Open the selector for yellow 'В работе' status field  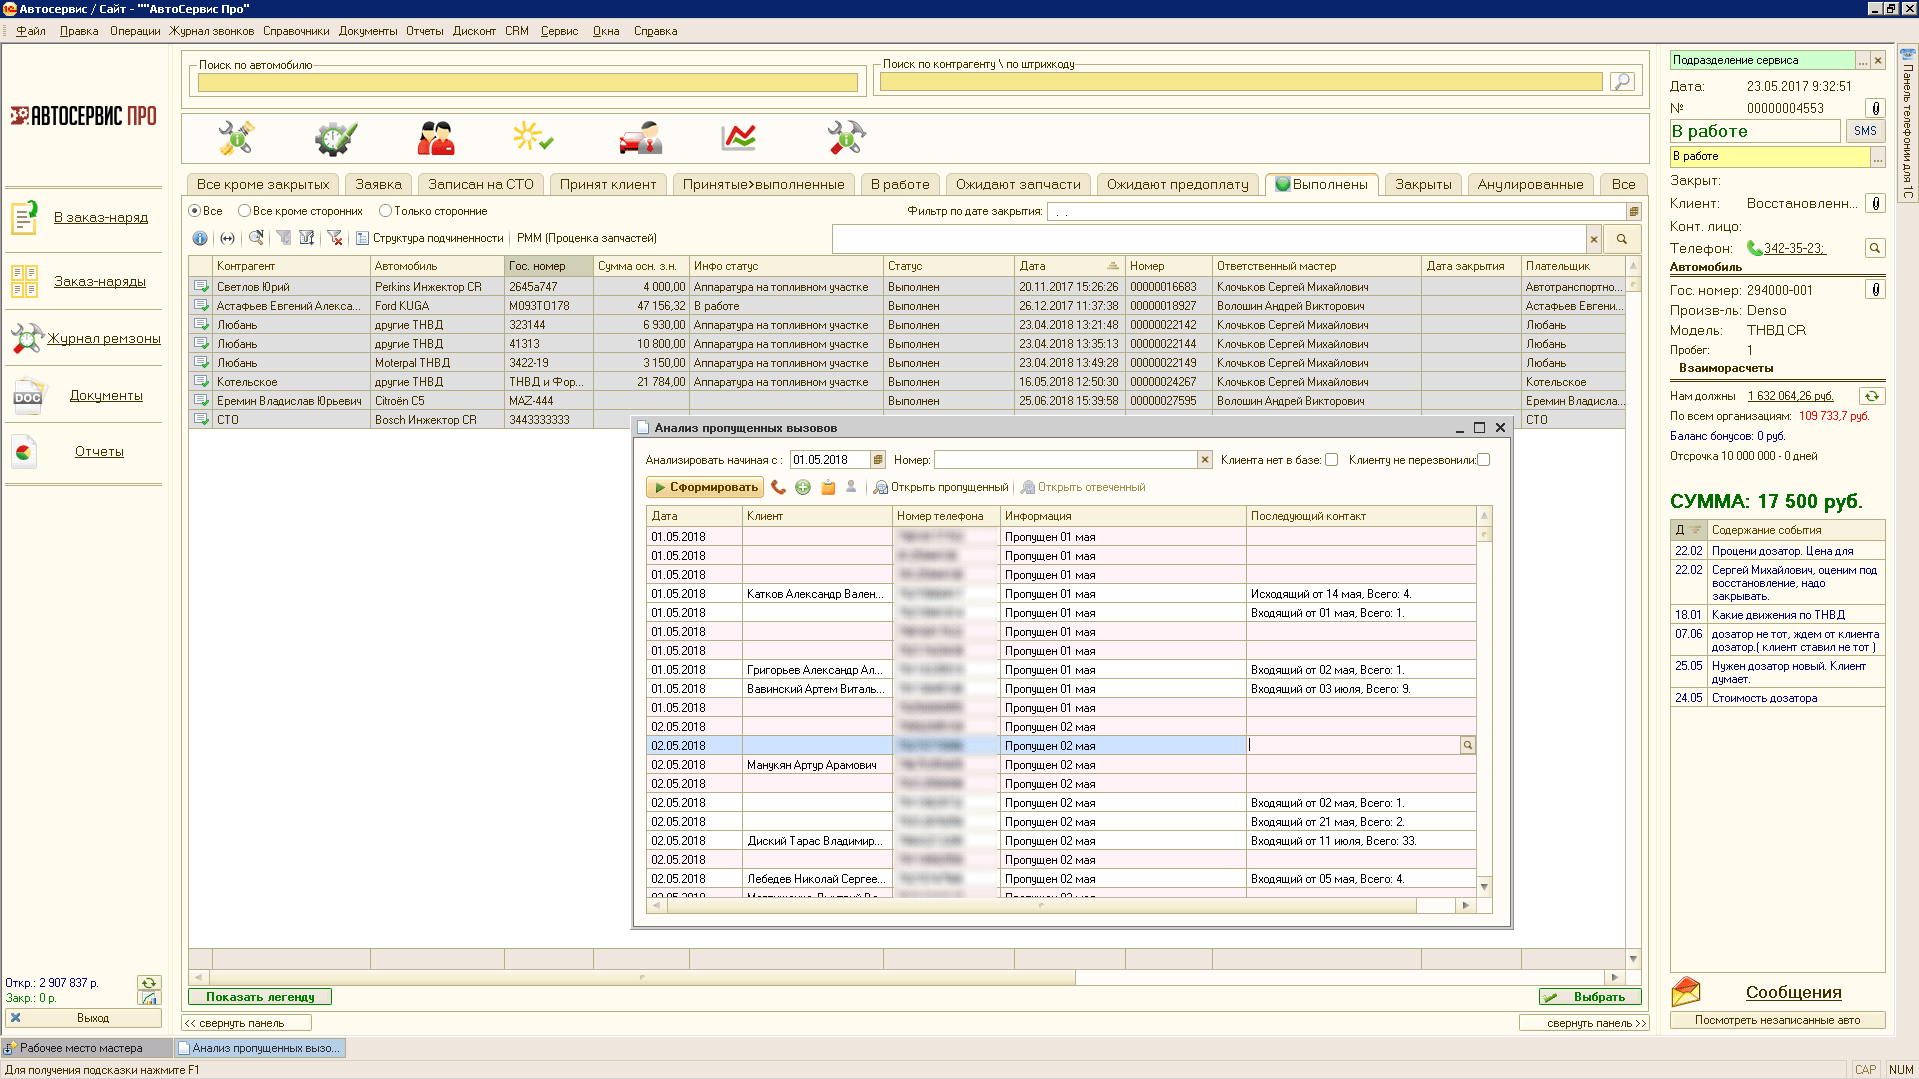coord(1877,157)
